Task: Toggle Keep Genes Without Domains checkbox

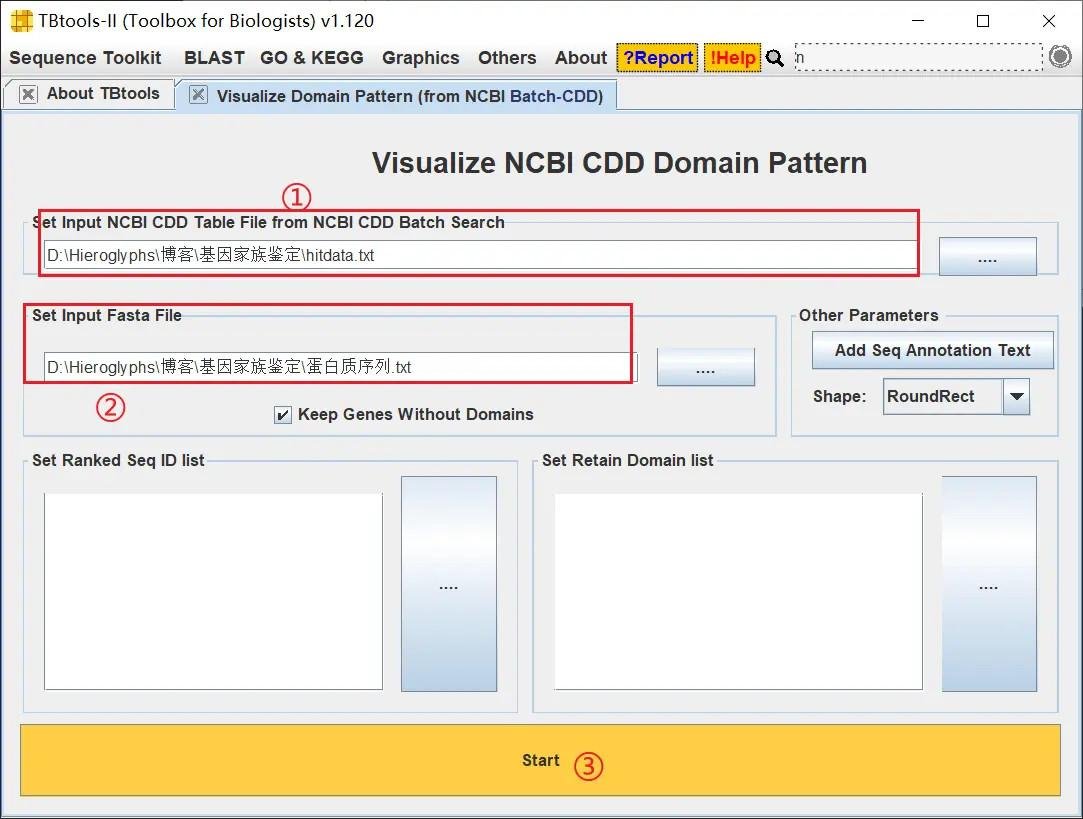Action: pos(282,415)
